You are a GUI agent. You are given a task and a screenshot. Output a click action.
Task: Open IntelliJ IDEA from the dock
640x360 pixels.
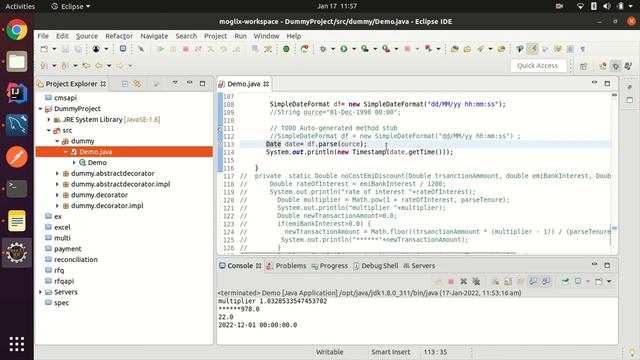(17, 93)
